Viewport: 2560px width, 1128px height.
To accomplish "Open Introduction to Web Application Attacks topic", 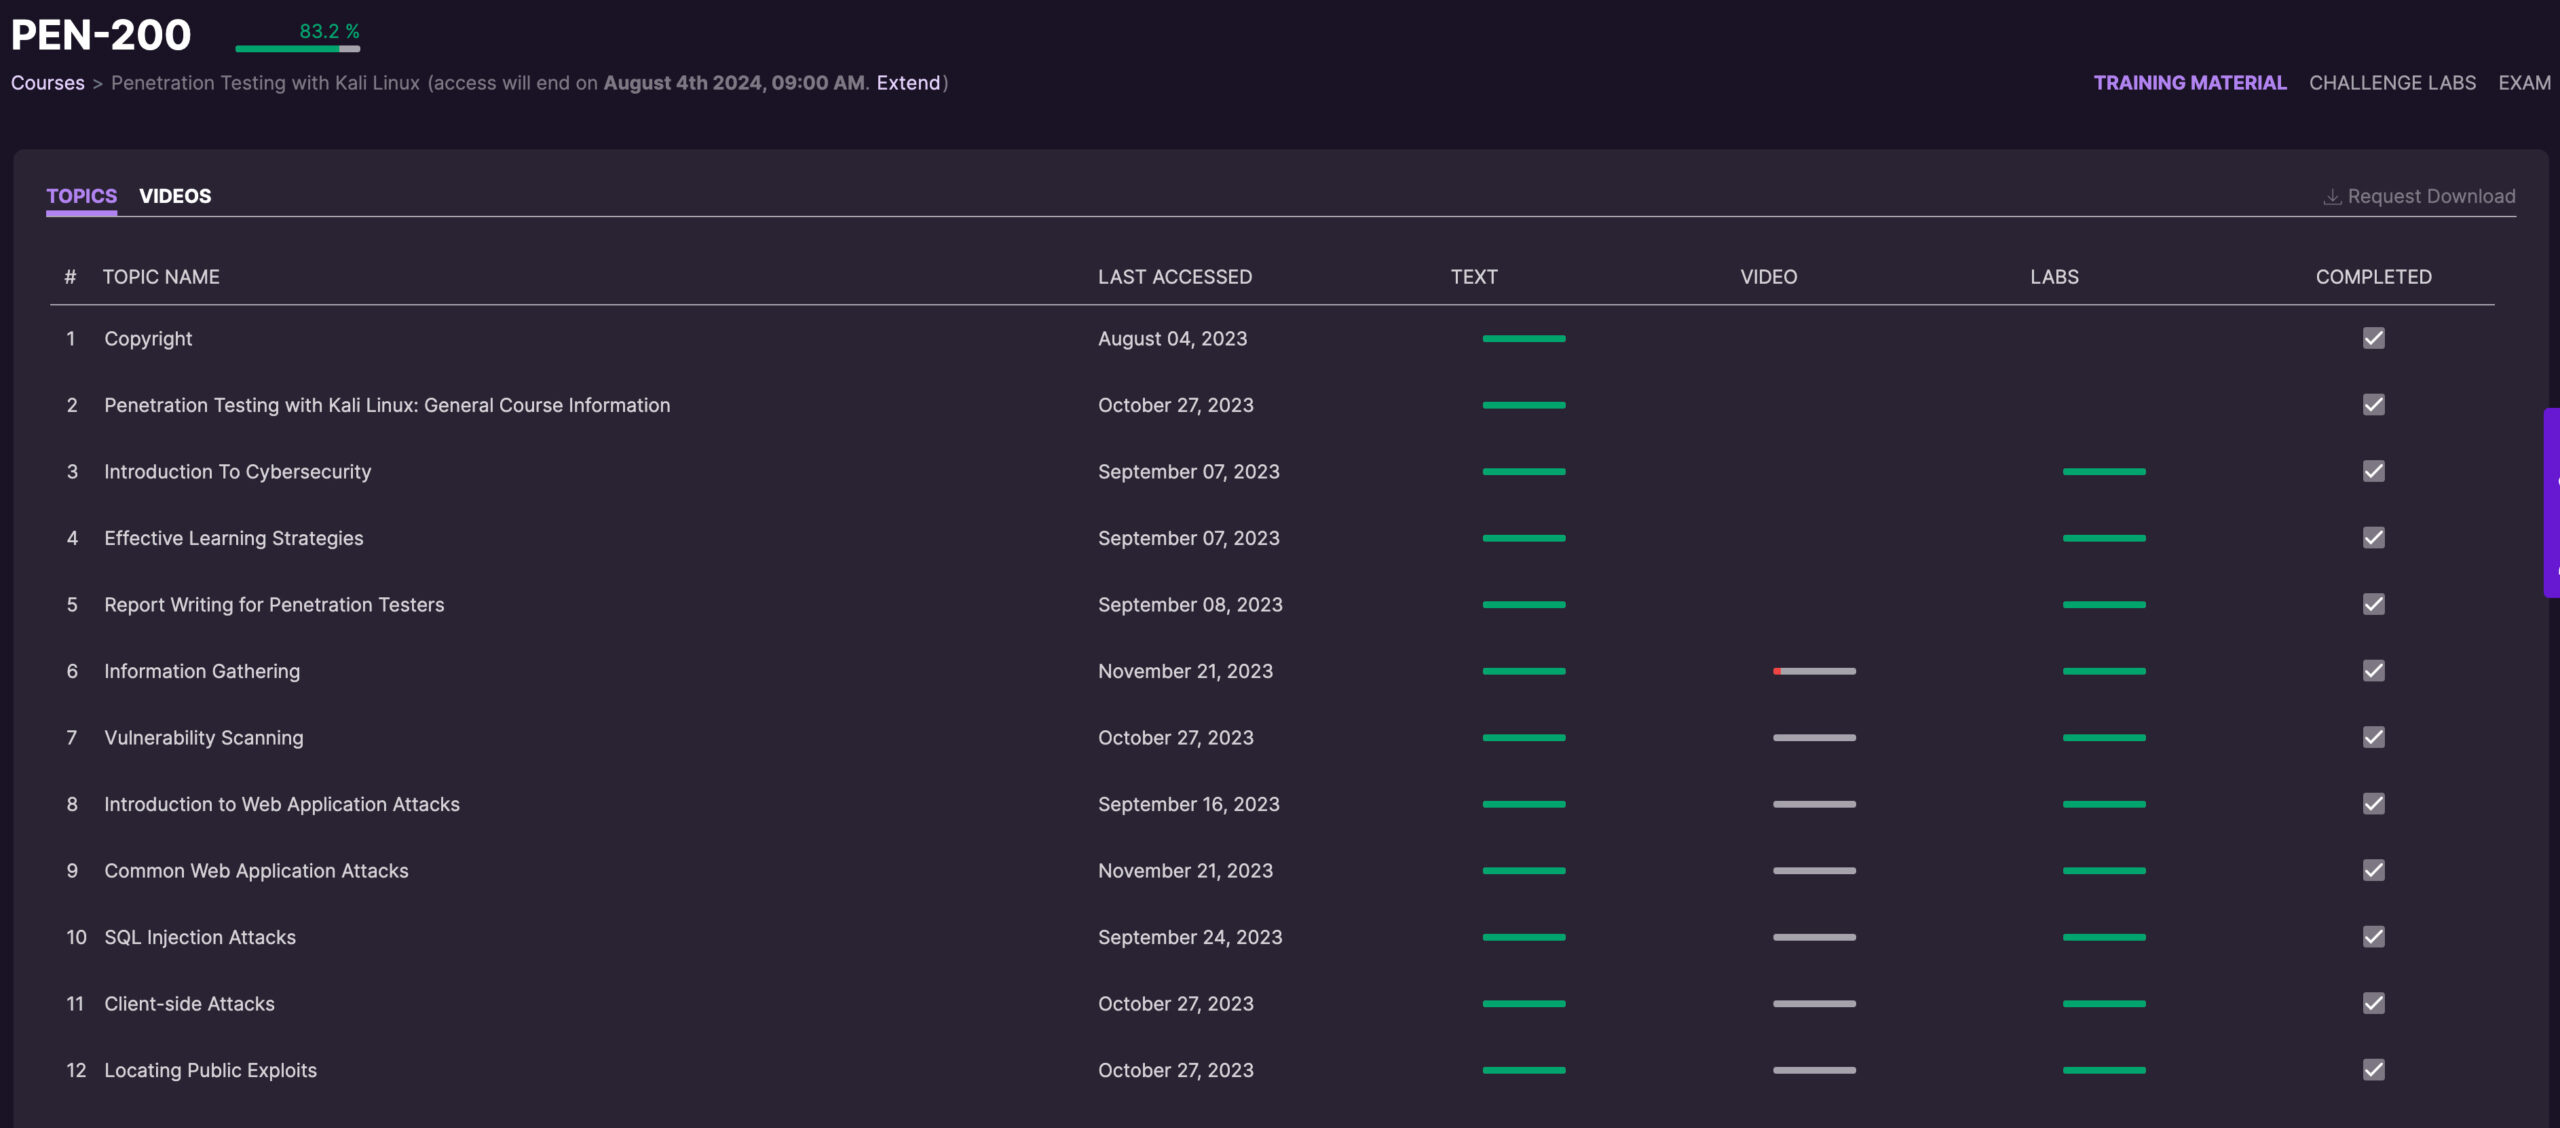I will click(x=282, y=804).
